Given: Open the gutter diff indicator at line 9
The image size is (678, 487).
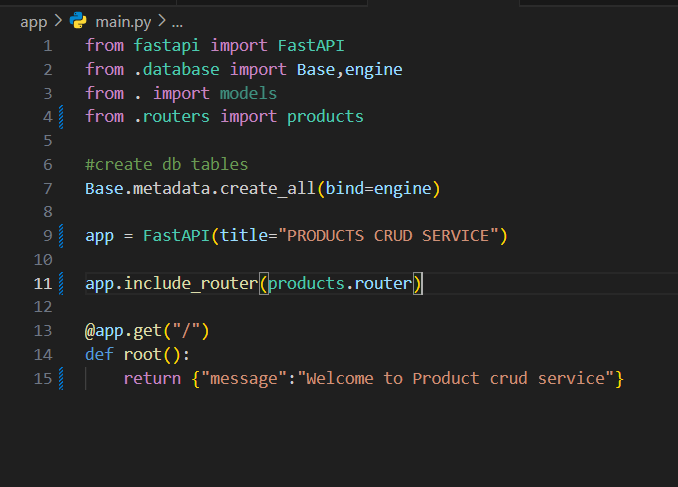Looking at the screenshot, I should [x=62, y=236].
